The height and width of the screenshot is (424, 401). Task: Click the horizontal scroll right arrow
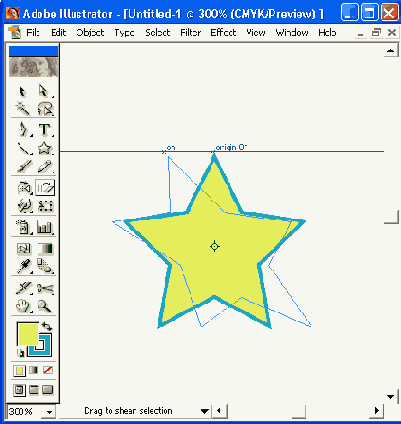coord(377,411)
